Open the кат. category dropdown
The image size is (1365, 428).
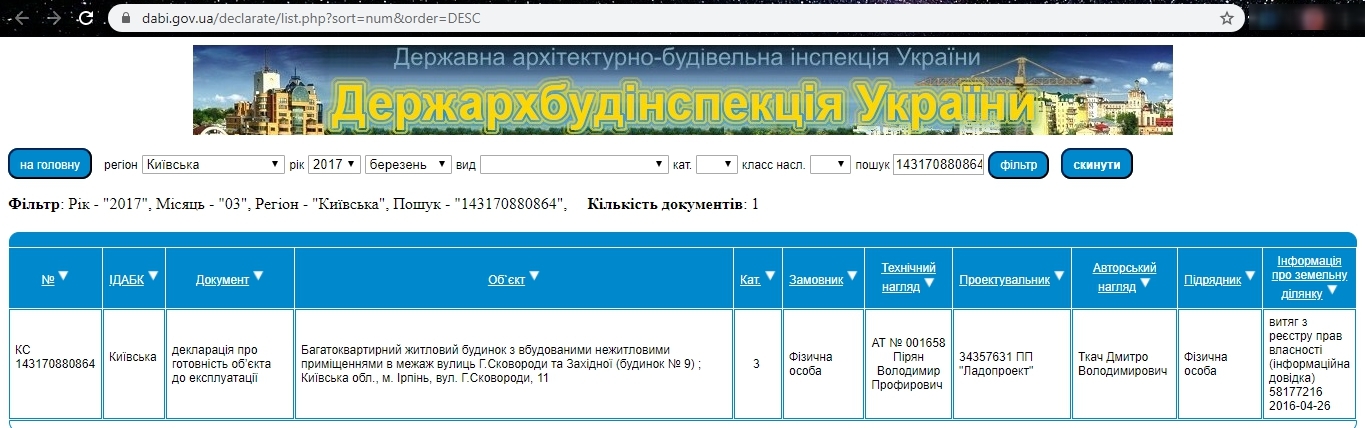coord(716,164)
